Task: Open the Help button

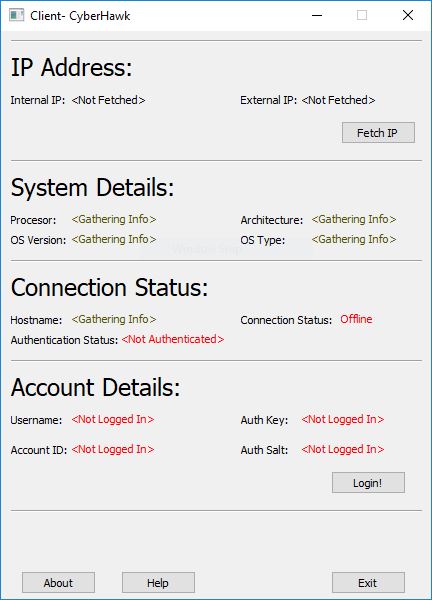Action: pos(158,582)
